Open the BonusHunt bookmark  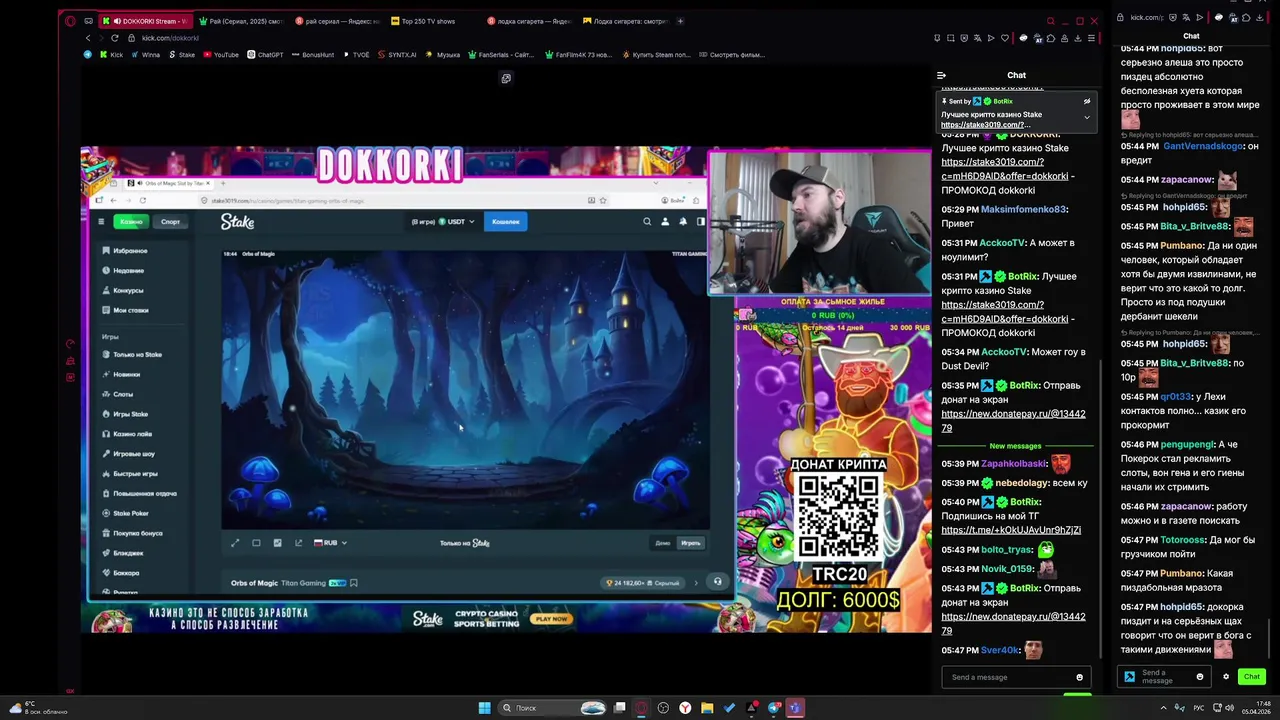pos(313,55)
